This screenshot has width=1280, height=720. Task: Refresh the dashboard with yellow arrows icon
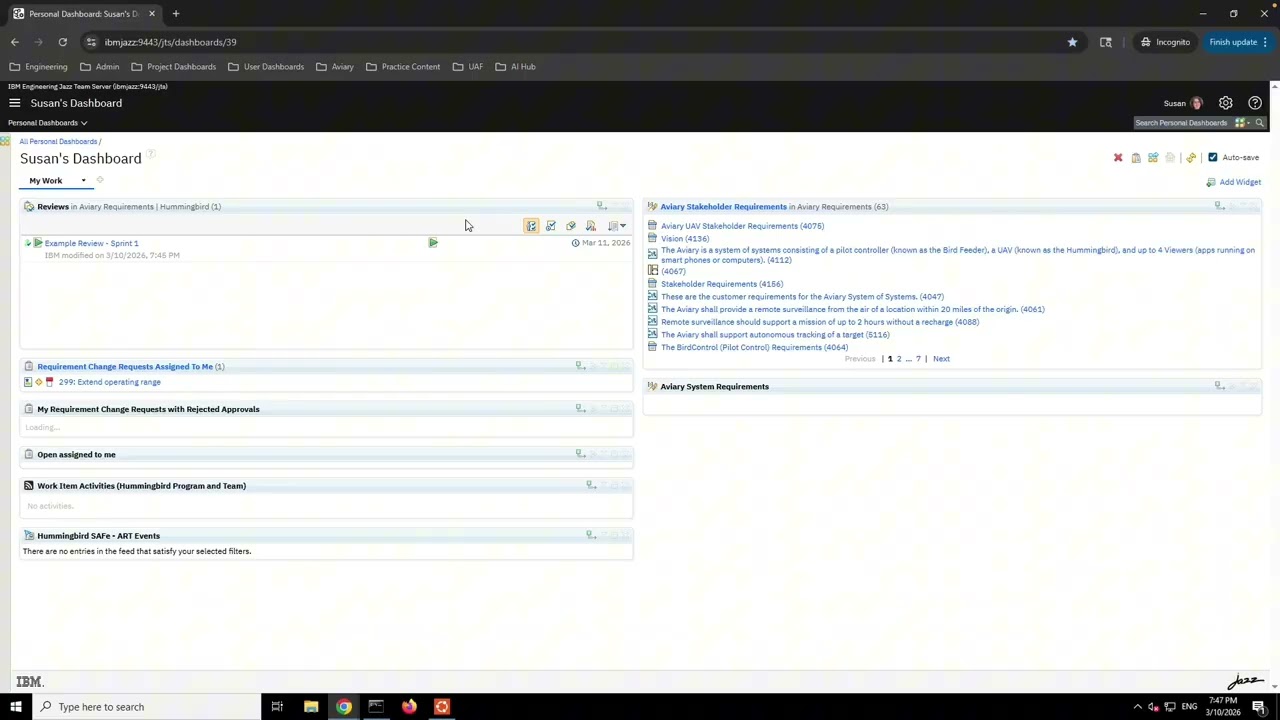tap(1191, 158)
